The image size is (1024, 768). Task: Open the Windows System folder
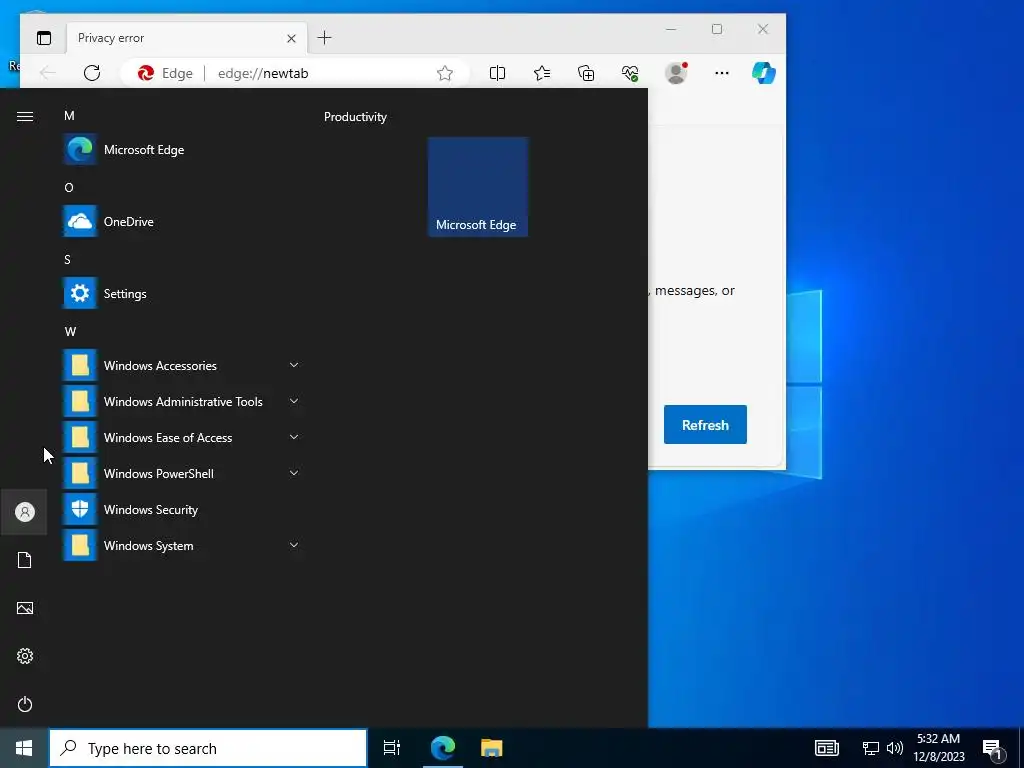pos(182,545)
